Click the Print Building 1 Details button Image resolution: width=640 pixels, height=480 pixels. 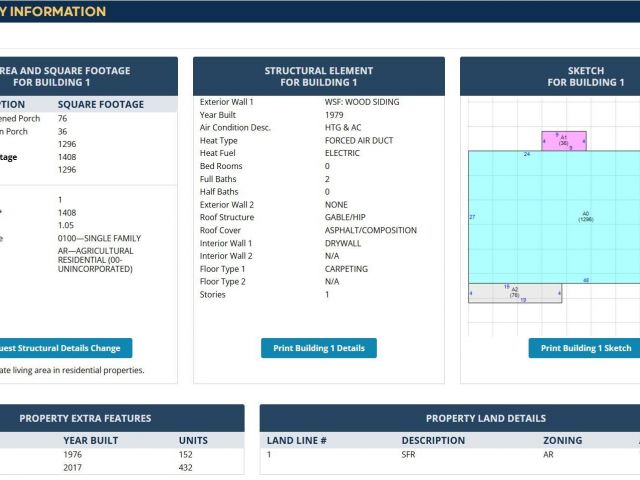click(318, 348)
